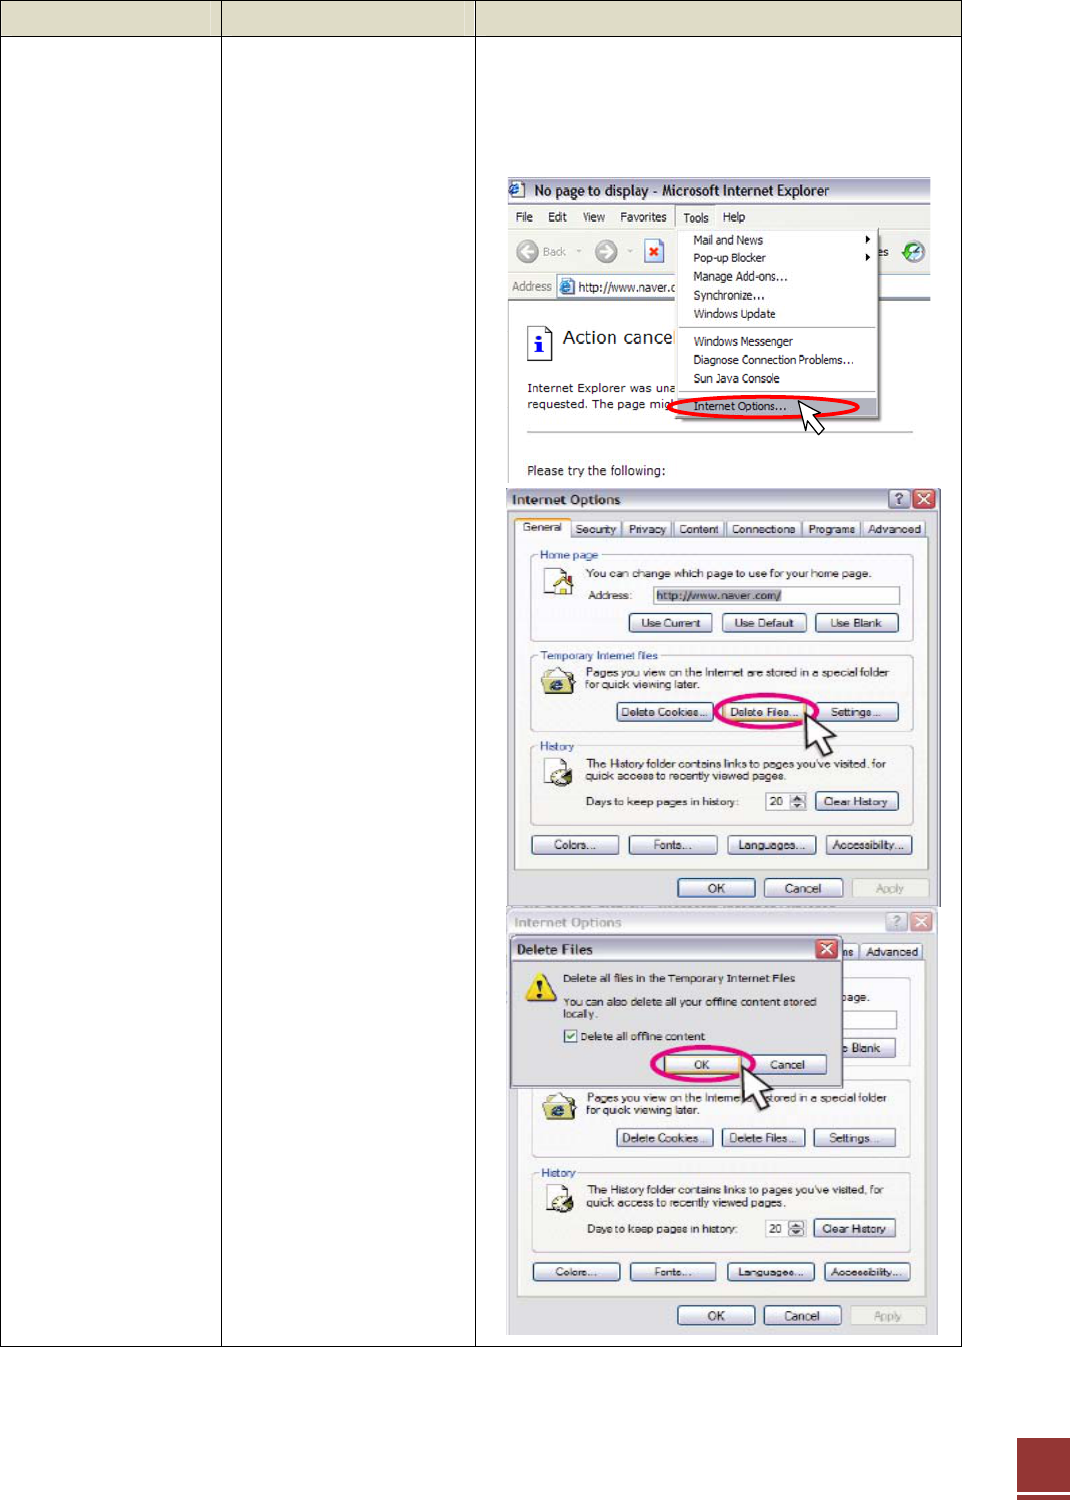Click the Use Default button

(764, 623)
